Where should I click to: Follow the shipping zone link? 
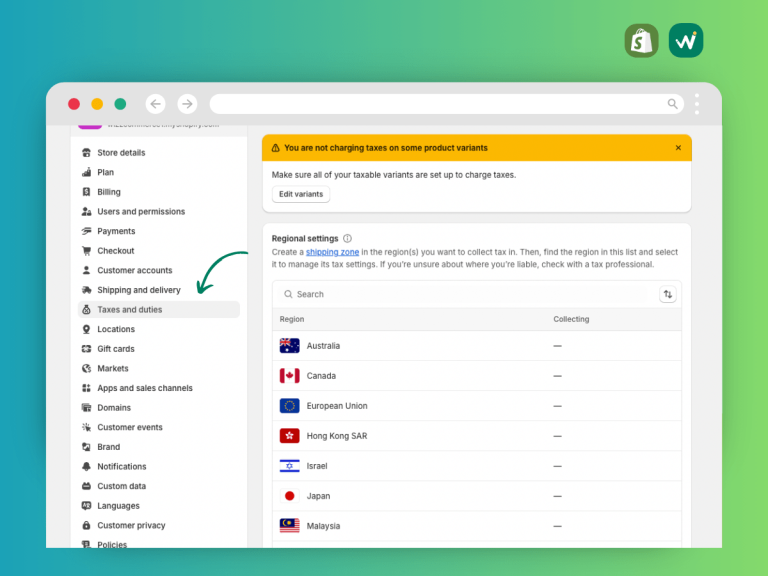tap(332, 252)
